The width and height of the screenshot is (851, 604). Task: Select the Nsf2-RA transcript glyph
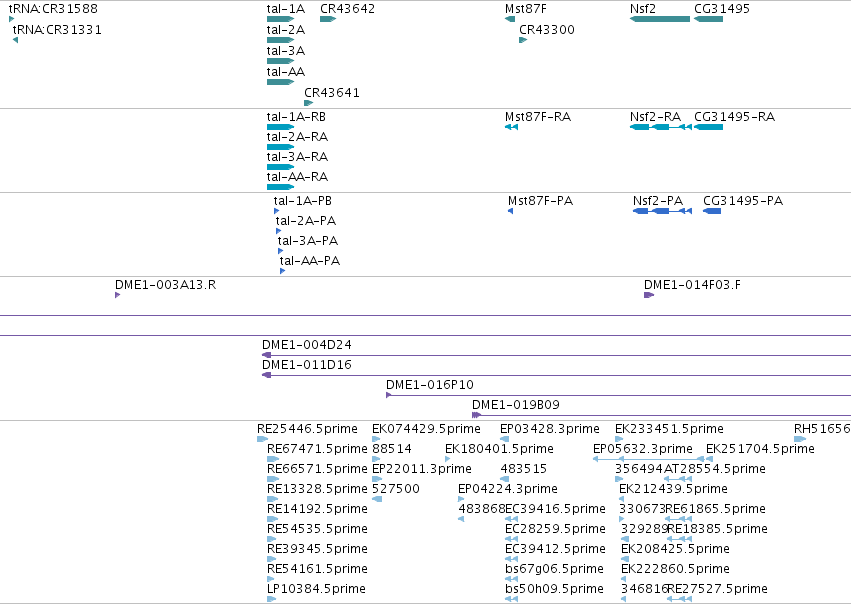[x=661, y=127]
